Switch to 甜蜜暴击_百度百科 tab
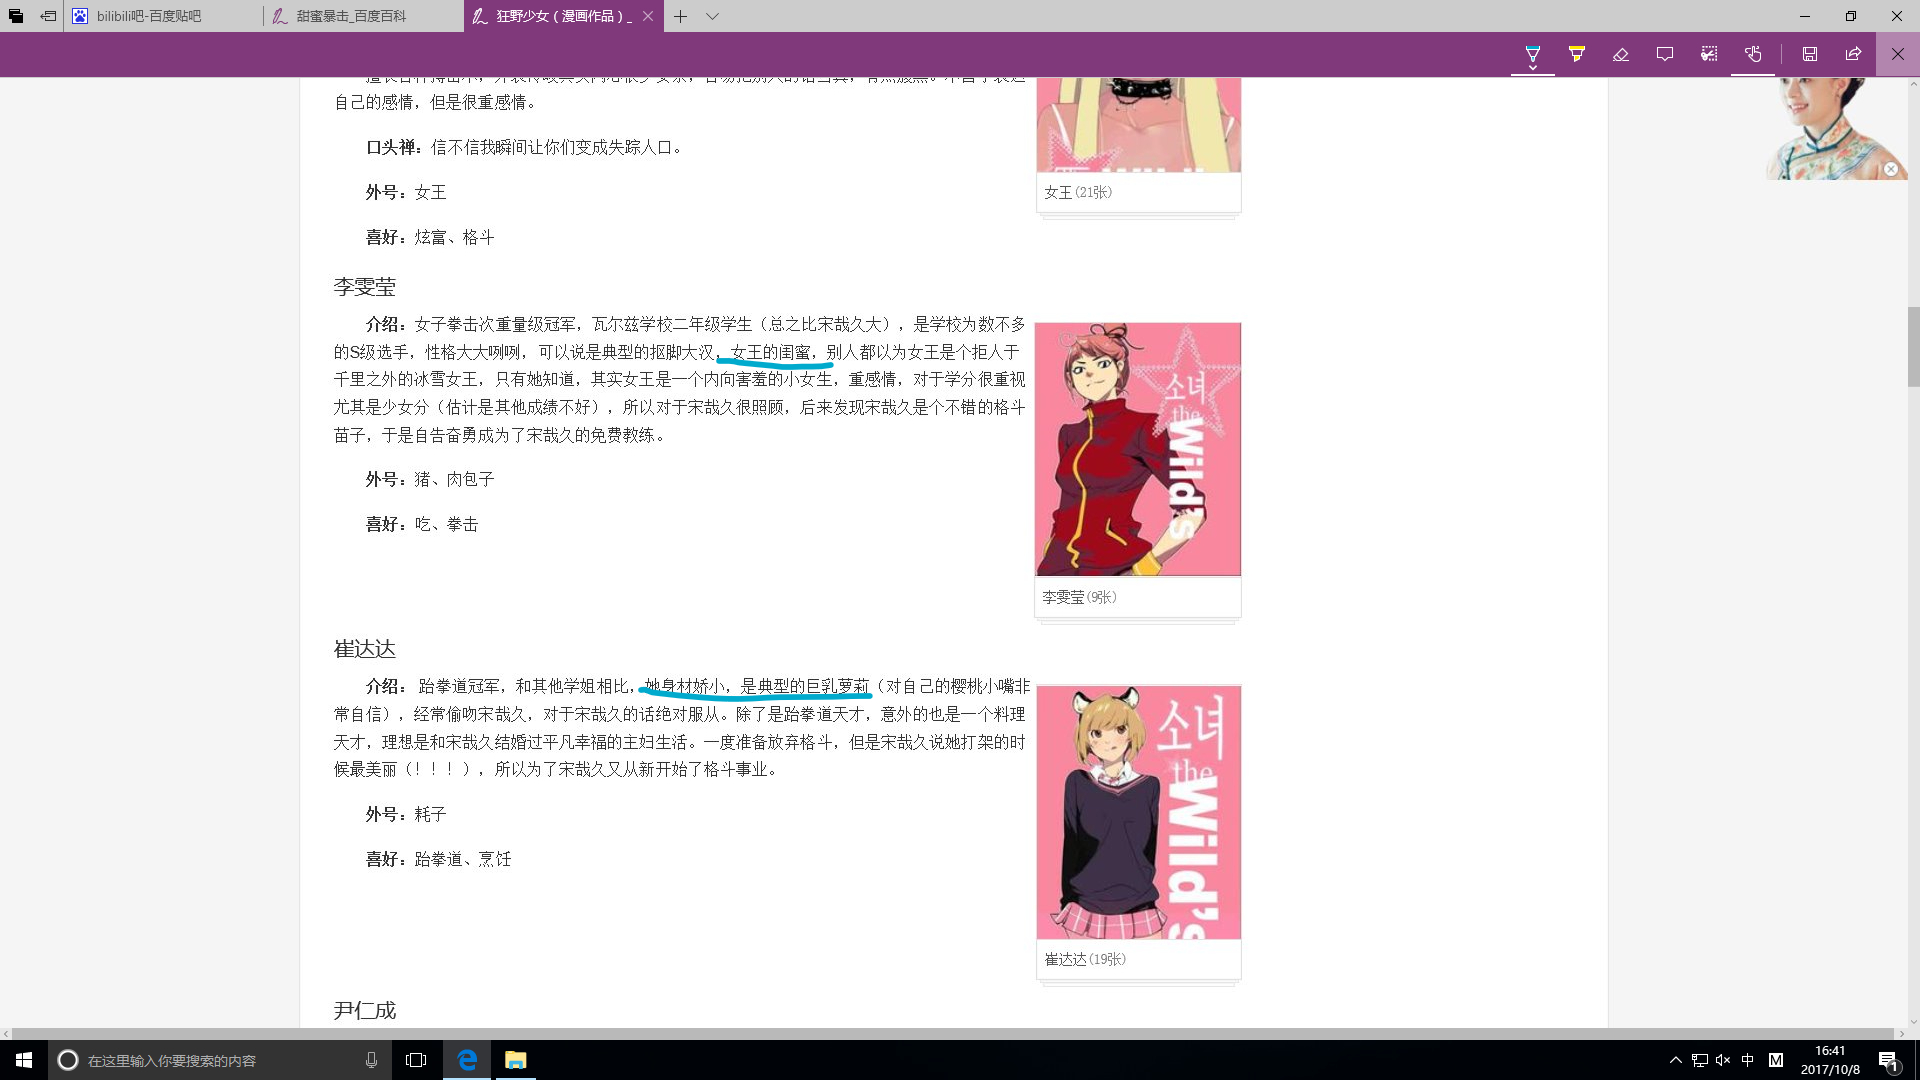 click(x=352, y=16)
